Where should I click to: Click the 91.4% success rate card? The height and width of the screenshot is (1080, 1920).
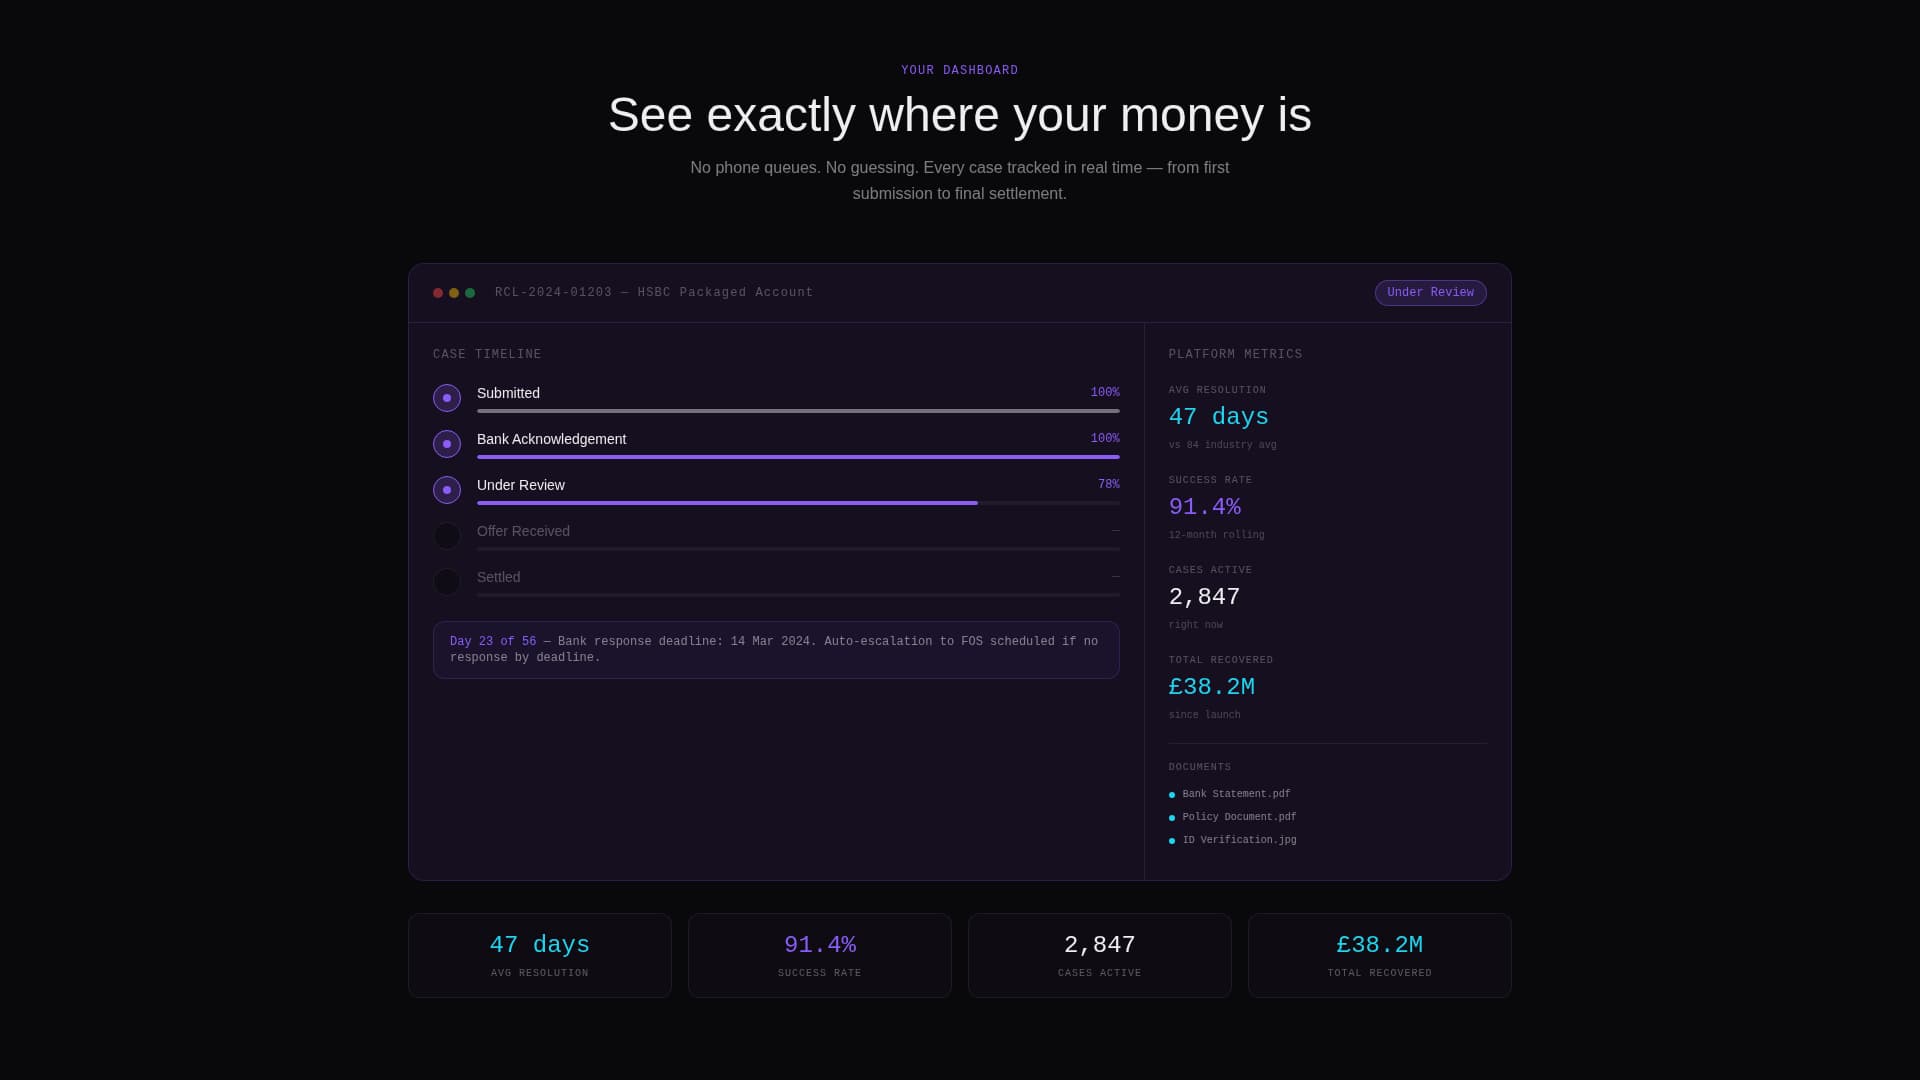(x=820, y=955)
